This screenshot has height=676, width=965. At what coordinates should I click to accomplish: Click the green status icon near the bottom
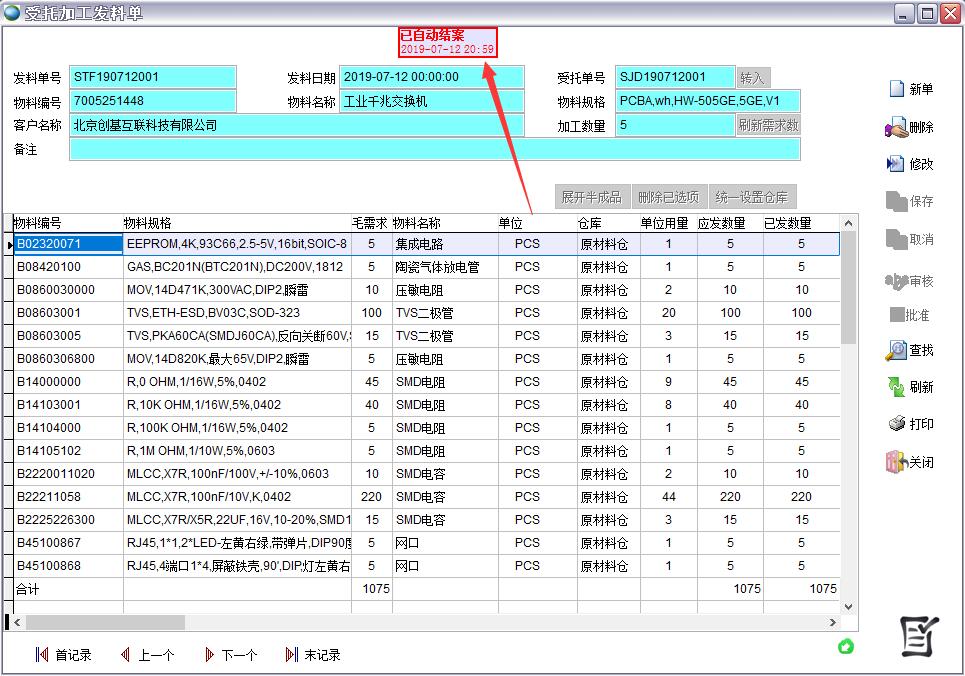coord(846,648)
